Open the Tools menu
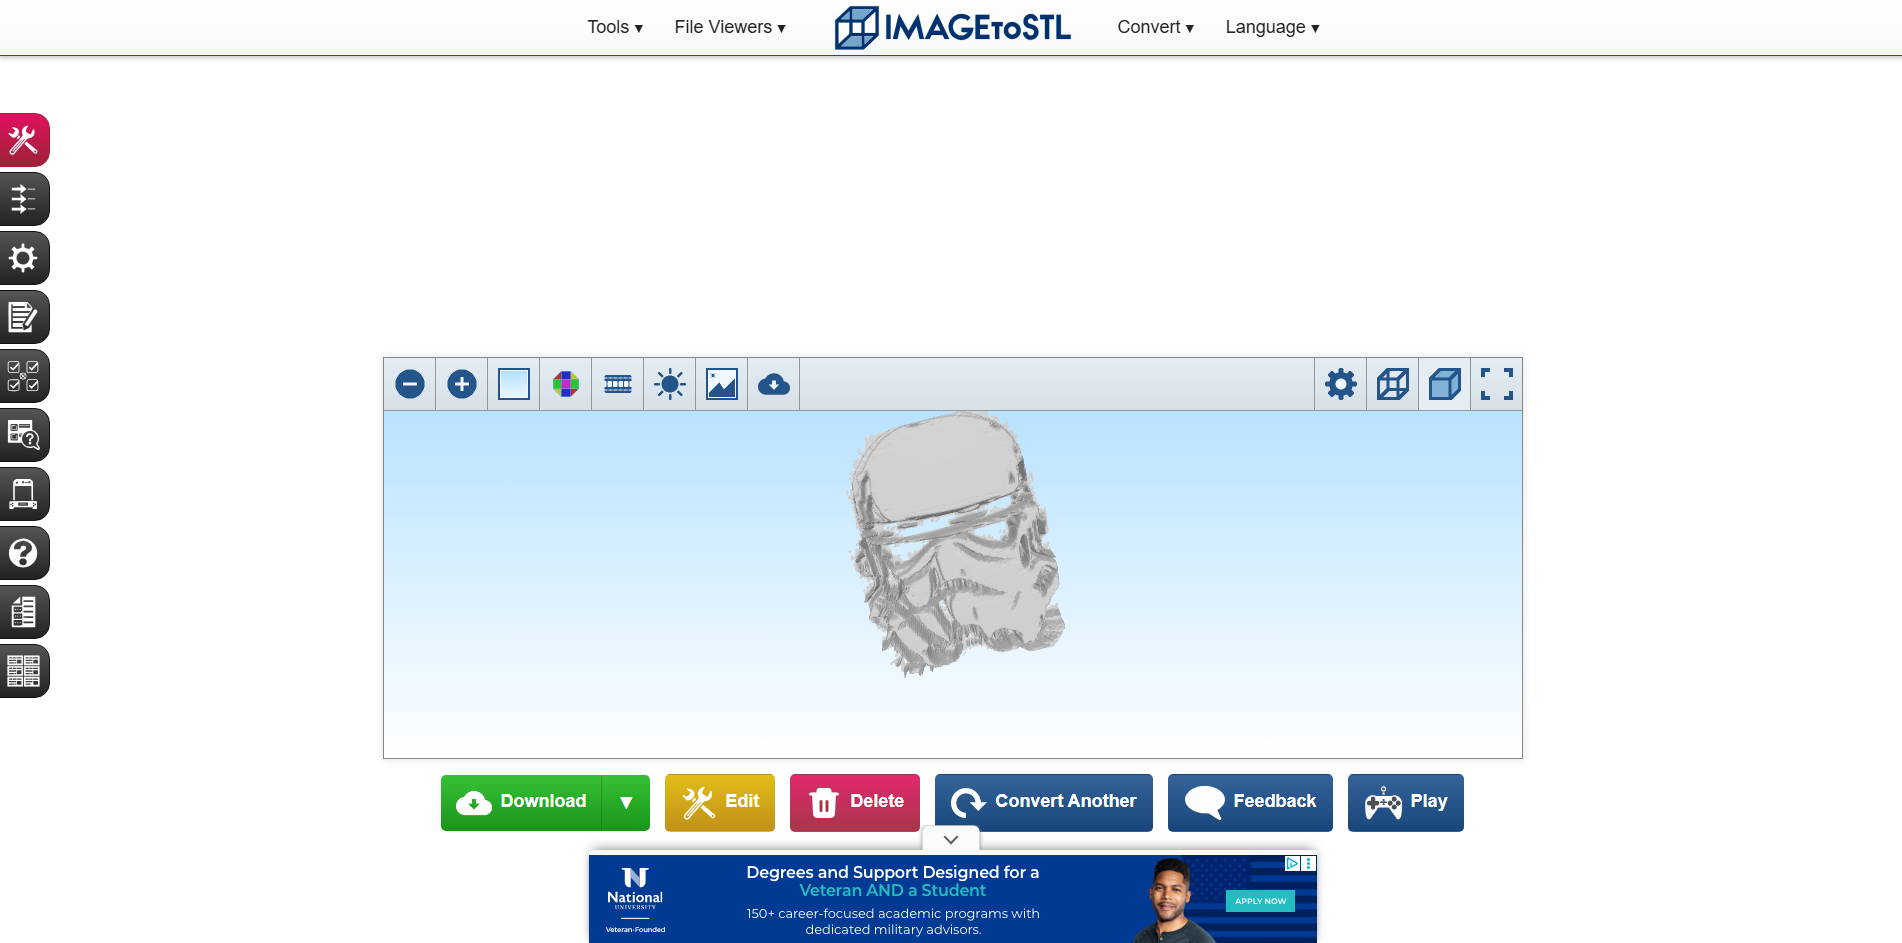 (615, 27)
